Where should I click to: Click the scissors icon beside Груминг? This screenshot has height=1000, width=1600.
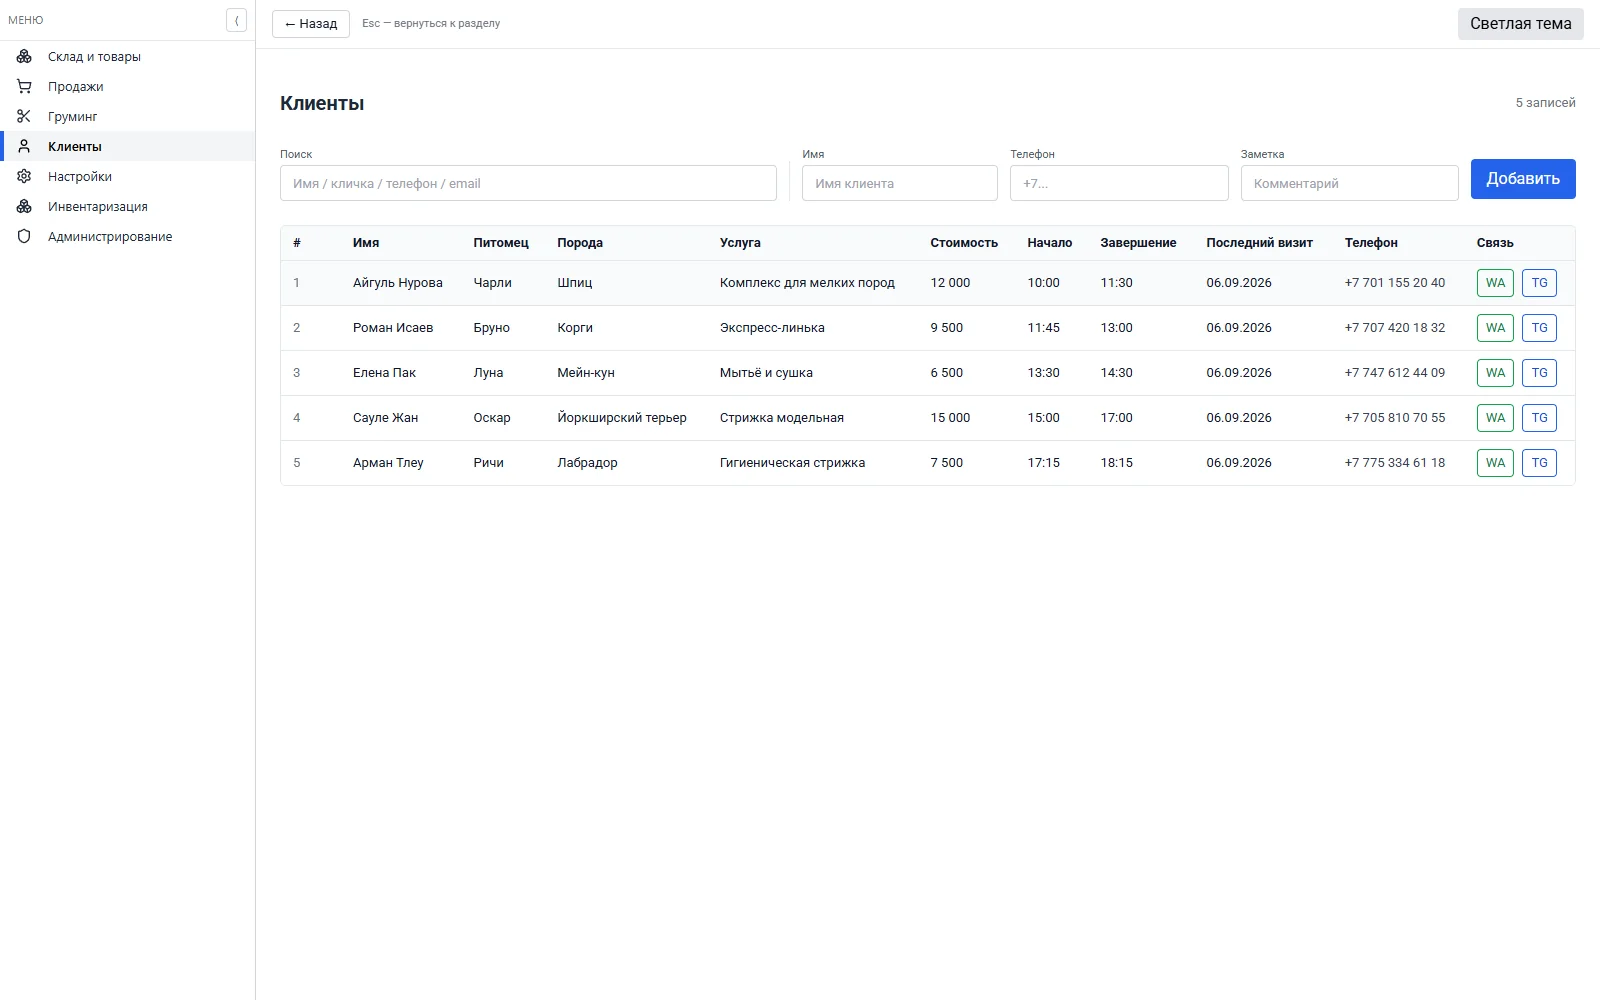24,116
